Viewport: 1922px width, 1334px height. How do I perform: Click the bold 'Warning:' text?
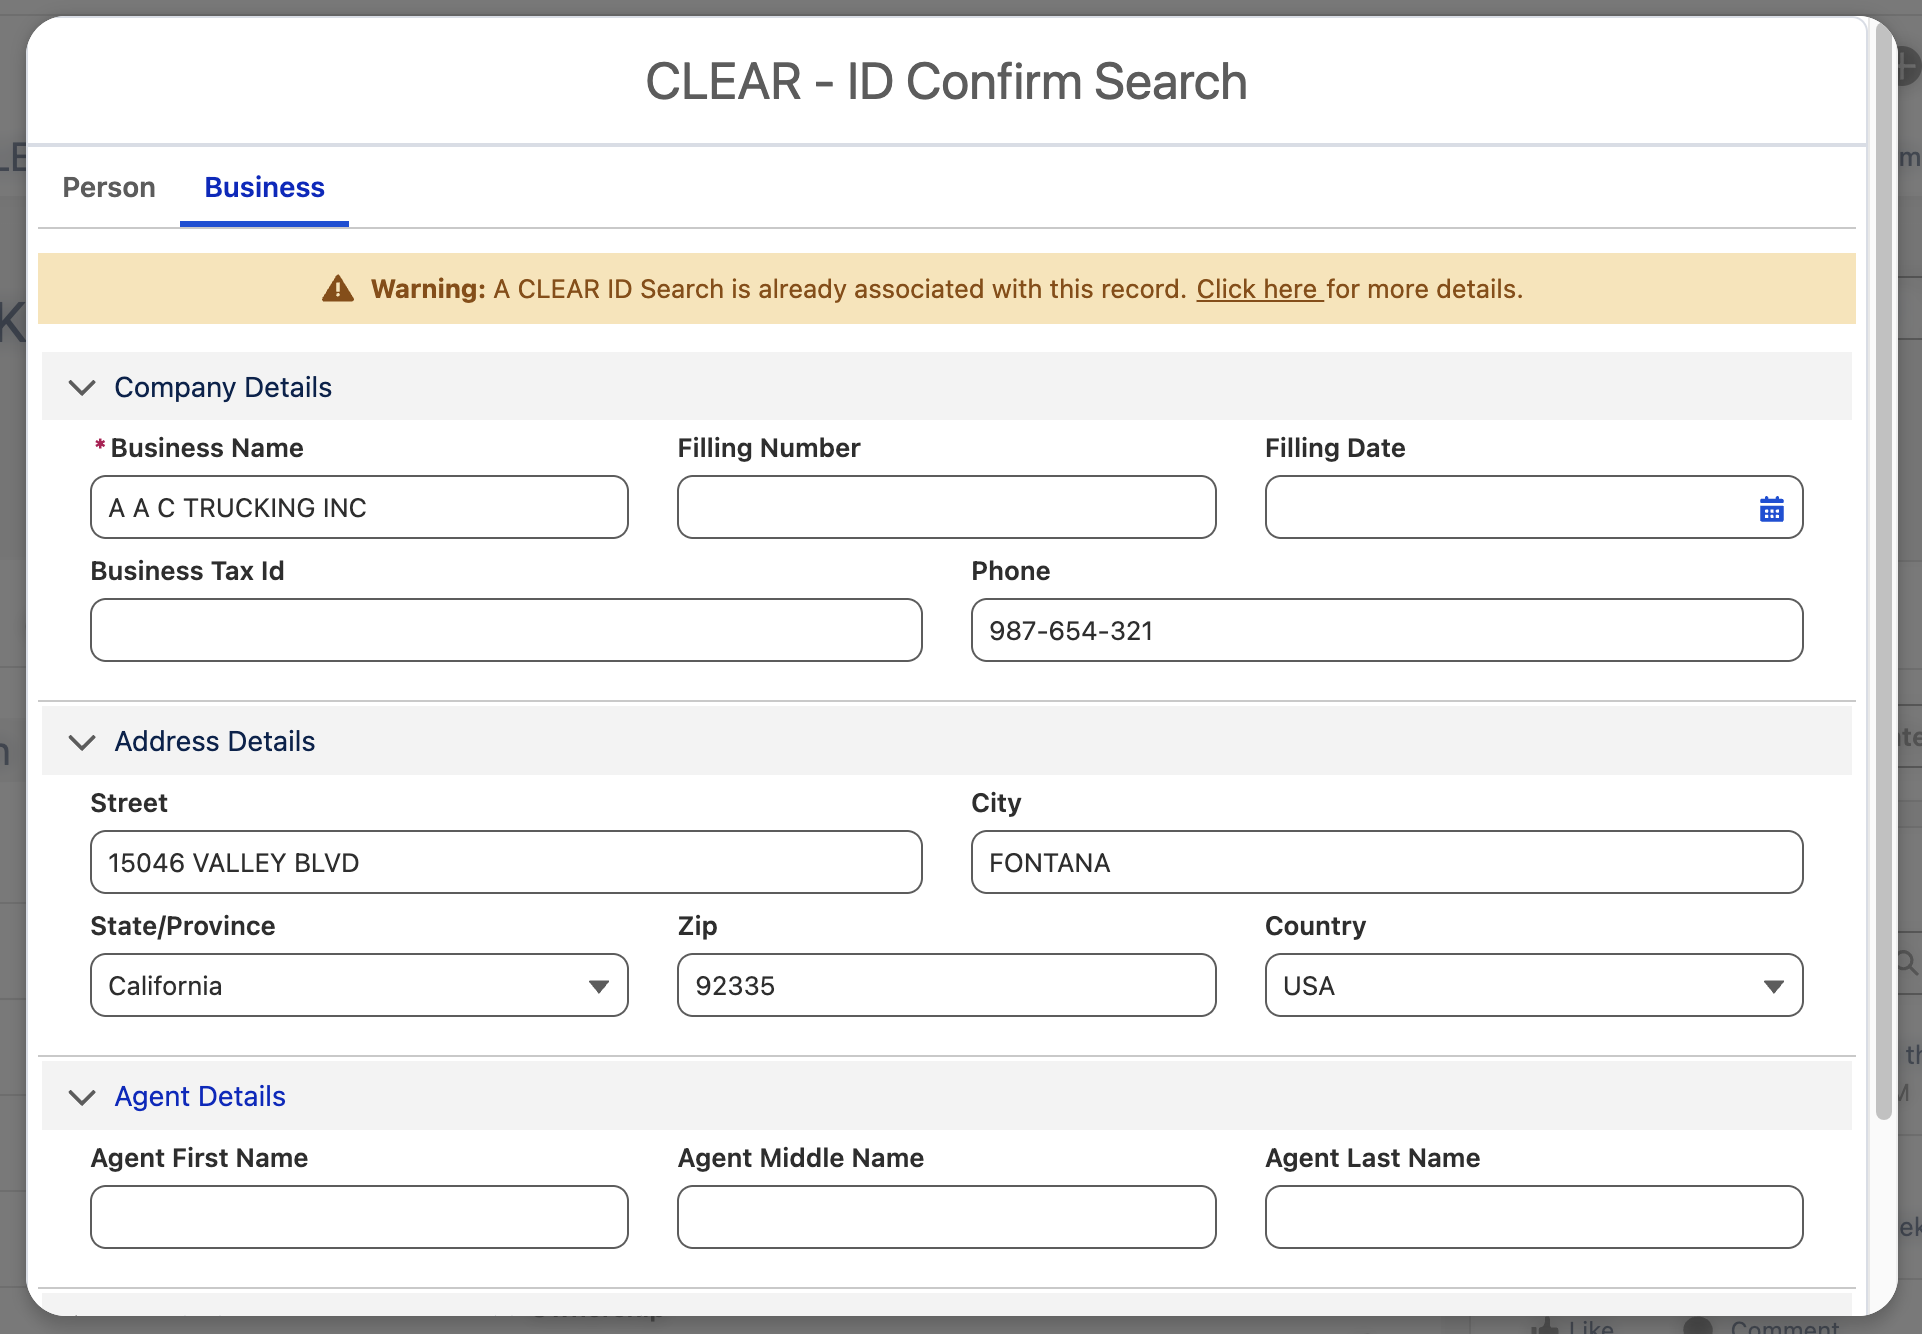[428, 289]
